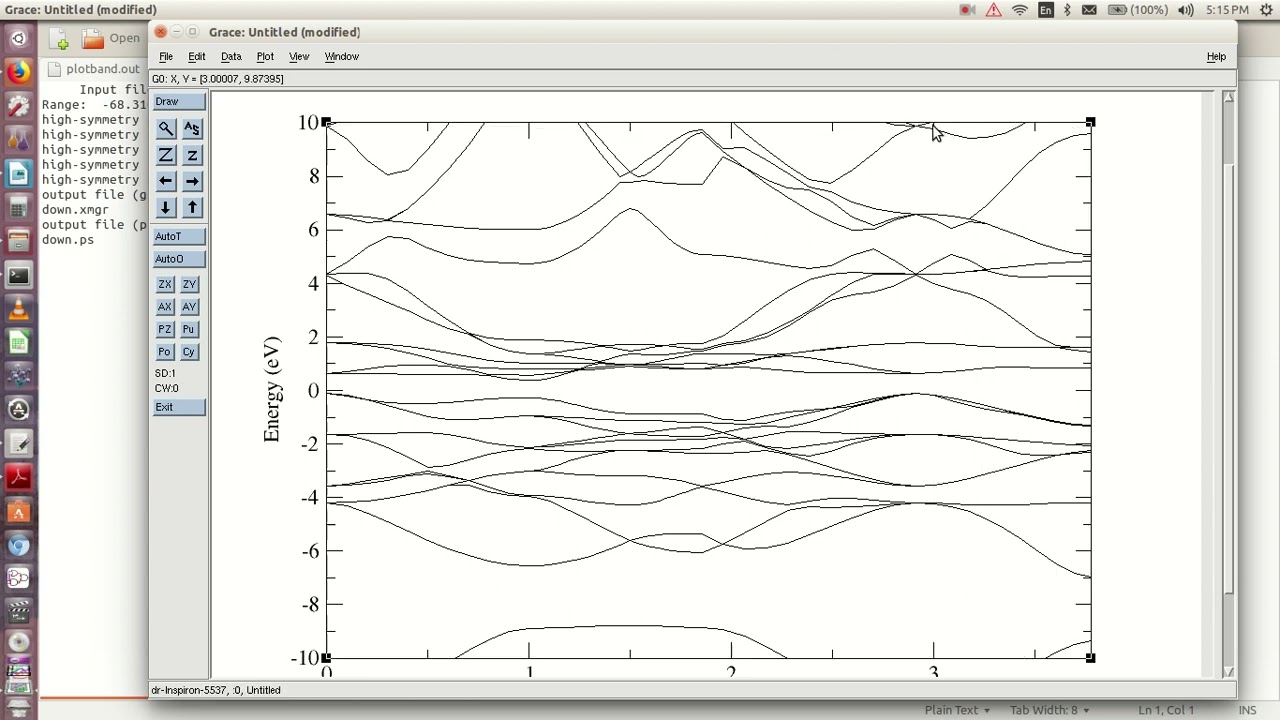The height and width of the screenshot is (720, 1280).
Task: Click the red warning triangle indicator
Action: pos(993,10)
